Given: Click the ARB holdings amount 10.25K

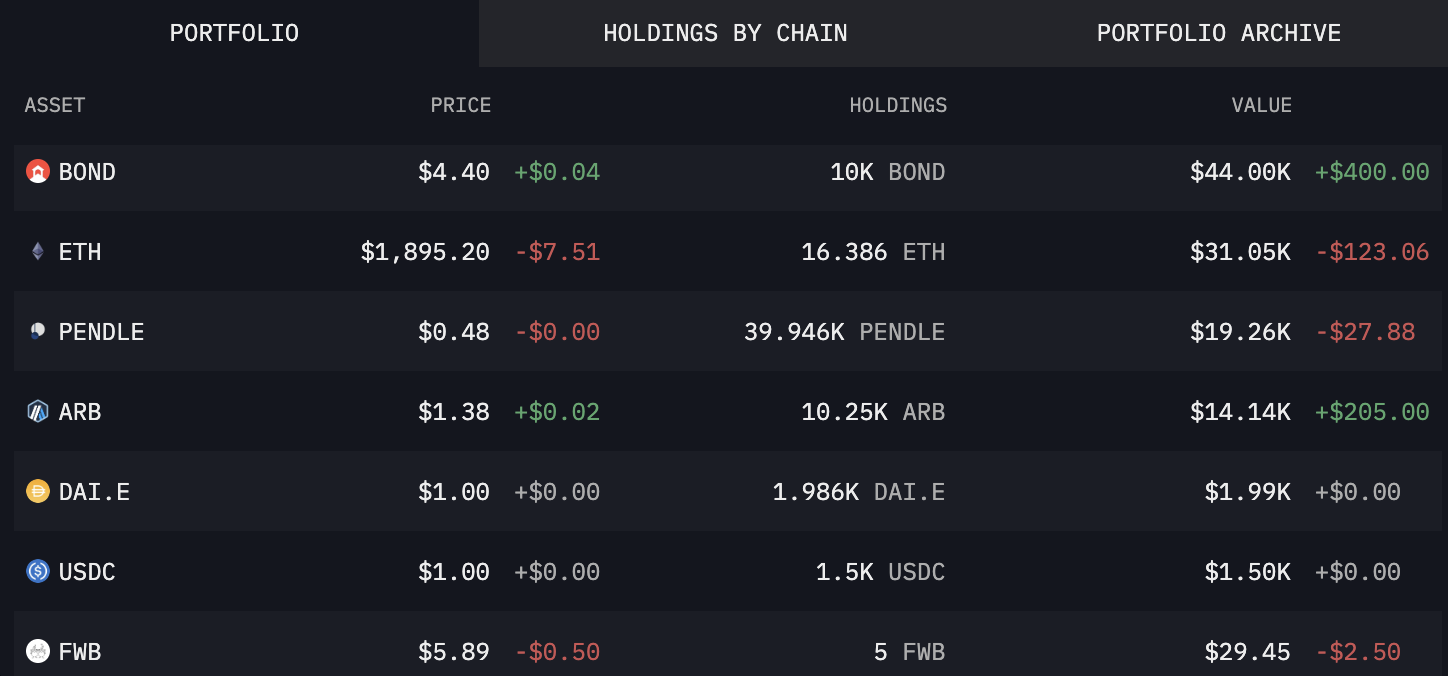Looking at the screenshot, I should (844, 412).
